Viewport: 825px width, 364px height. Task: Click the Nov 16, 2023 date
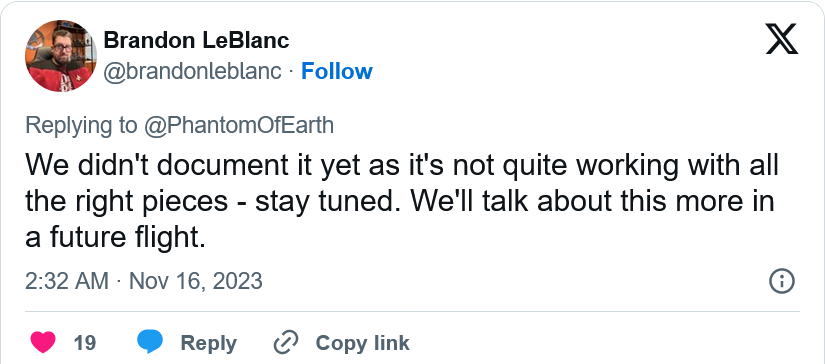(196, 281)
